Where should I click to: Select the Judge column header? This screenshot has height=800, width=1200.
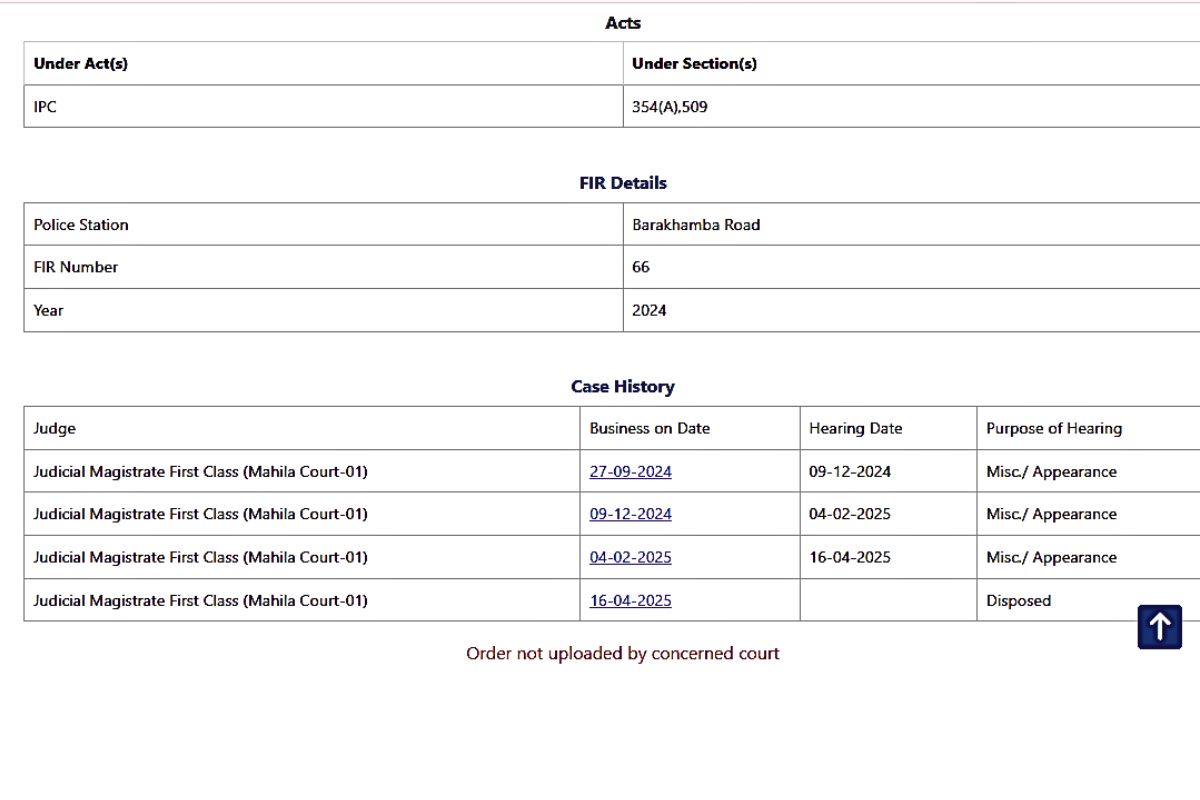54,428
